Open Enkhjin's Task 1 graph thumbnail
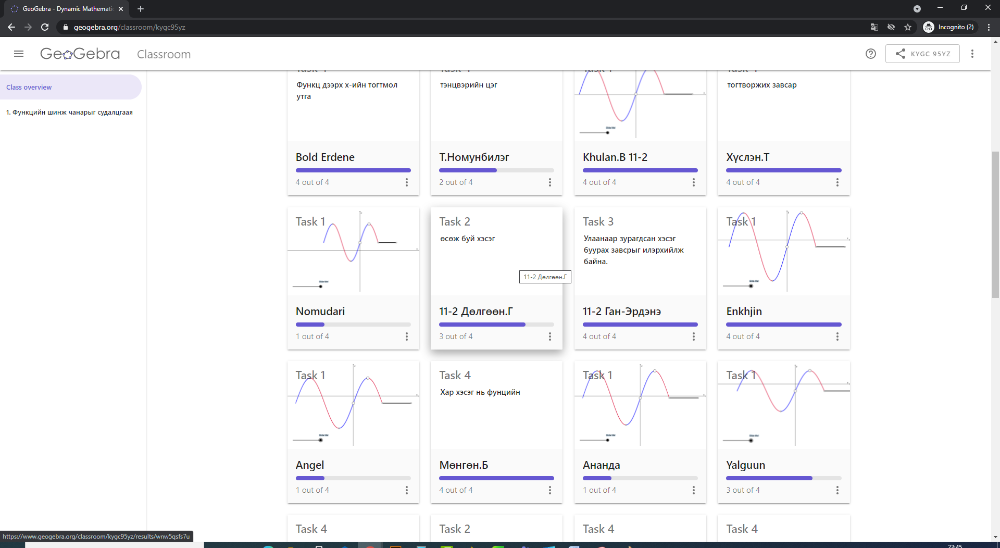This screenshot has height=548, width=1000. [784, 251]
